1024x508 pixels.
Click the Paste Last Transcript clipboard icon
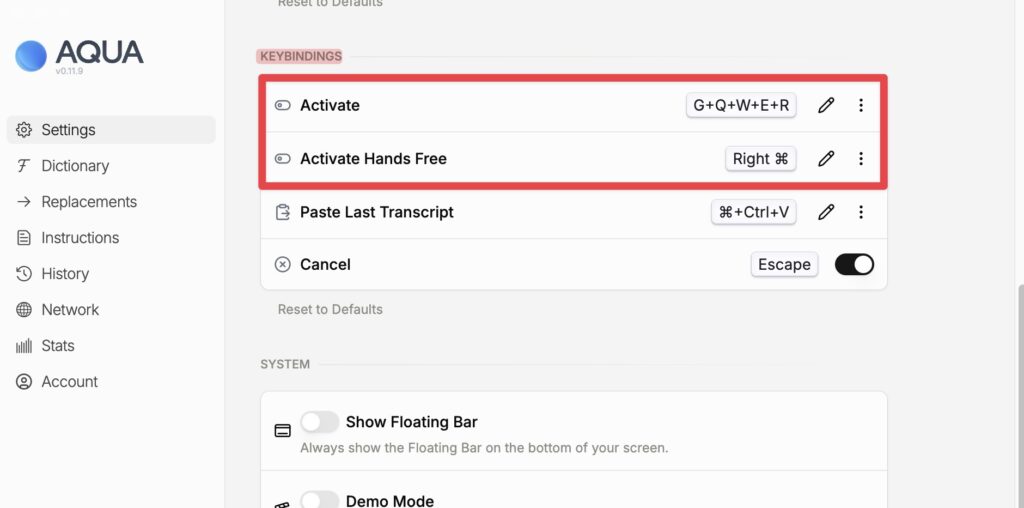click(x=283, y=212)
